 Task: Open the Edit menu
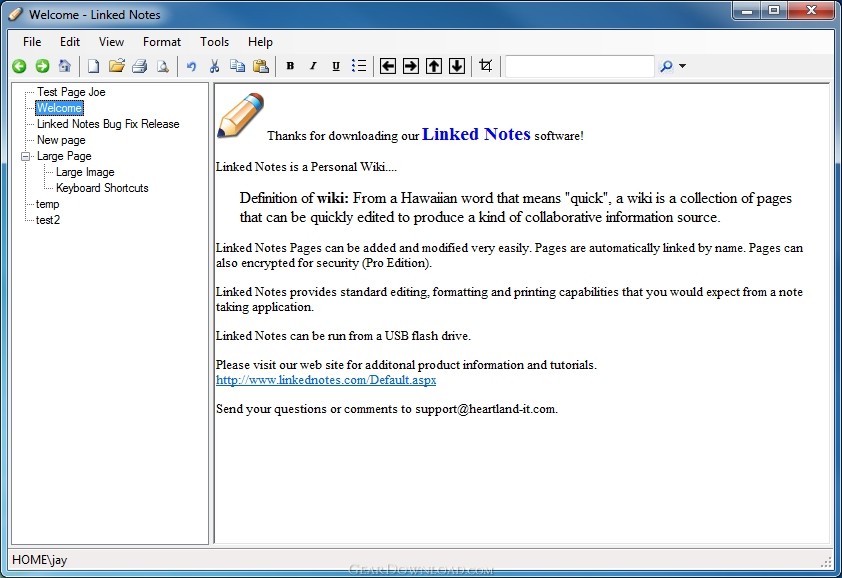click(x=70, y=42)
